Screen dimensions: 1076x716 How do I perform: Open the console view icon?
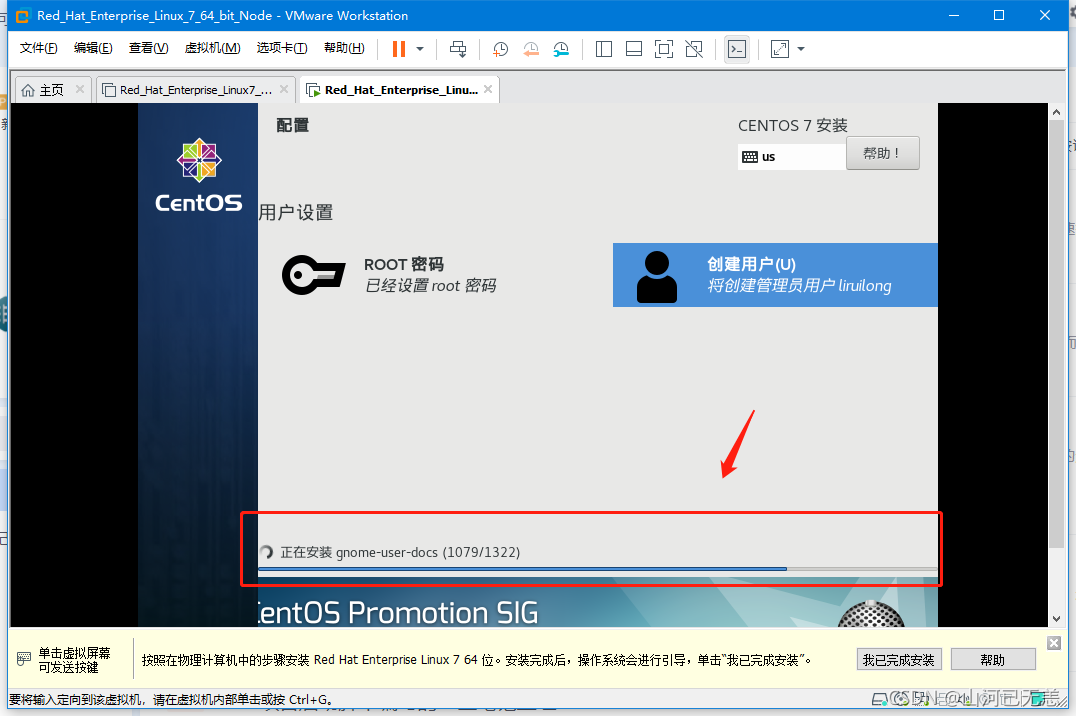[x=737, y=49]
